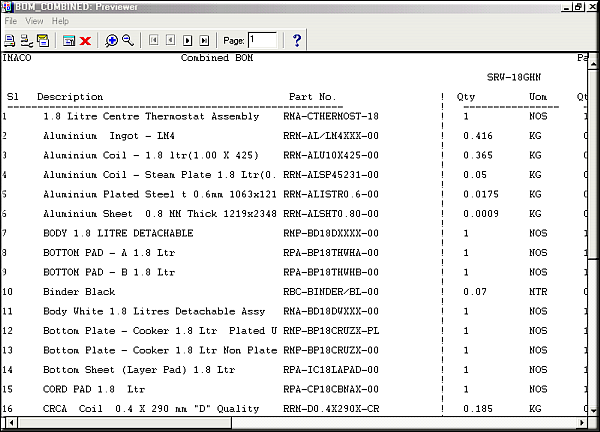Screen dimensions: 600x432
Task: Jump to the last page
Action: 204,40
